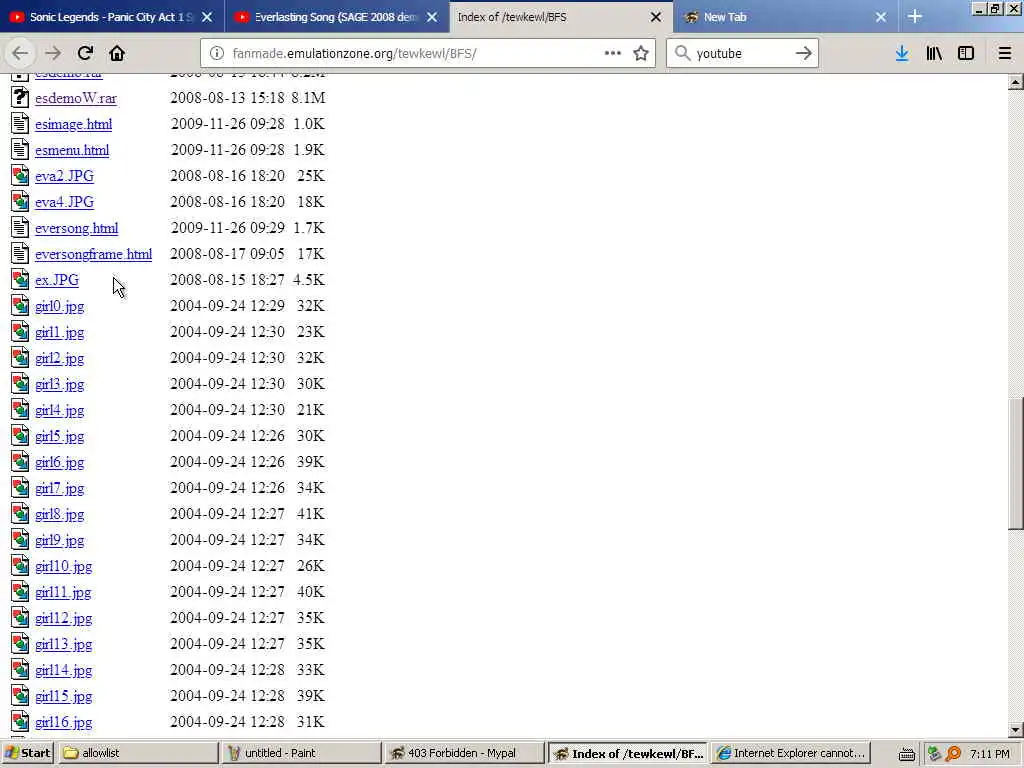Select the 41K size of girl8.jpg
The image size is (1024, 768).
pyautogui.click(x=311, y=514)
